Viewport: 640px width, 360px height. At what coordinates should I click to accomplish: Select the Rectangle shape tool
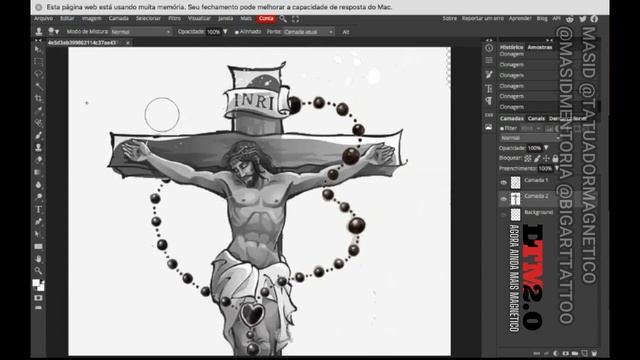tap(38, 246)
